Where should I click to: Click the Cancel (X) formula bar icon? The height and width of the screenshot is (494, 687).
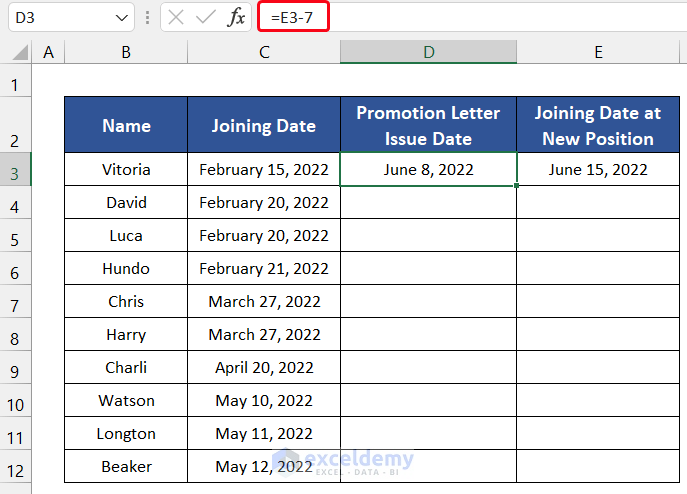tap(176, 17)
